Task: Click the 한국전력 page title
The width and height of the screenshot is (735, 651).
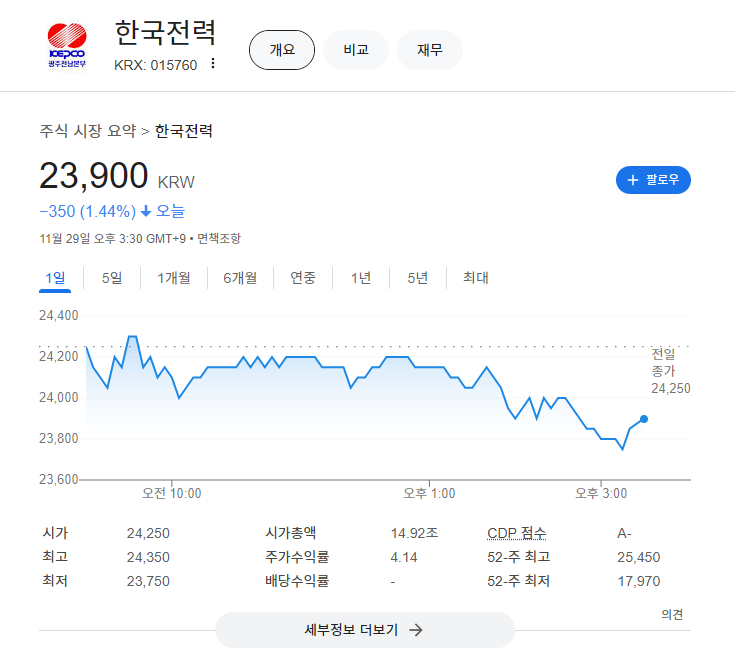Action: (165, 33)
